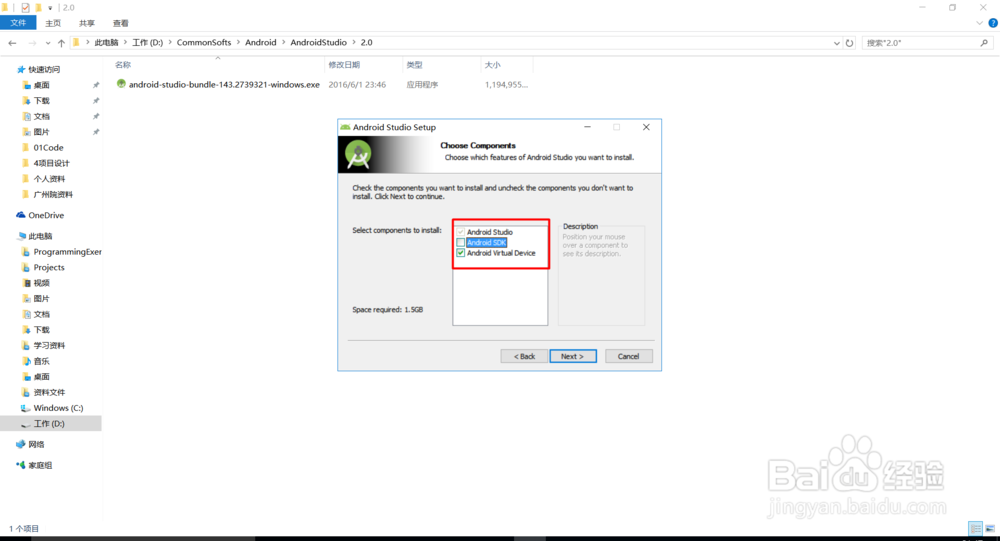Click the < Back button in setup
The width and height of the screenshot is (1000, 541).
[524, 356]
